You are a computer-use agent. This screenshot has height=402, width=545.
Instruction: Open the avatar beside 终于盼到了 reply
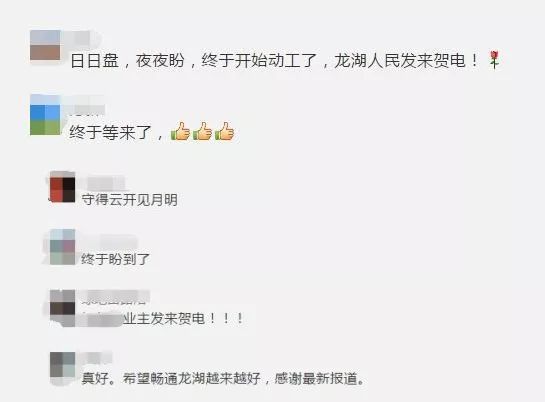(x=62, y=247)
